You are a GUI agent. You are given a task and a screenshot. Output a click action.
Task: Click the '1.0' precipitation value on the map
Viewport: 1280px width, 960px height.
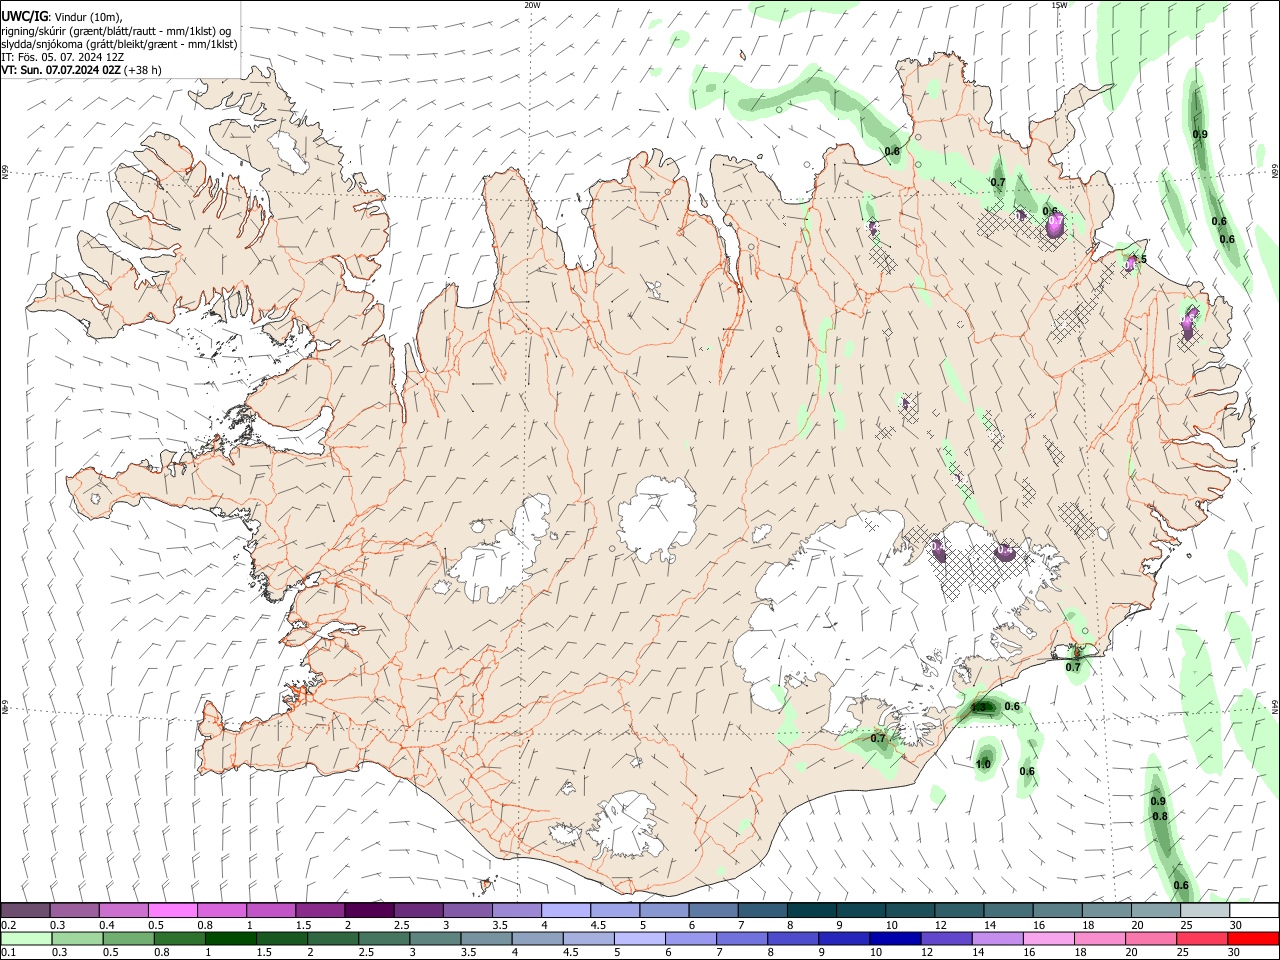point(983,765)
